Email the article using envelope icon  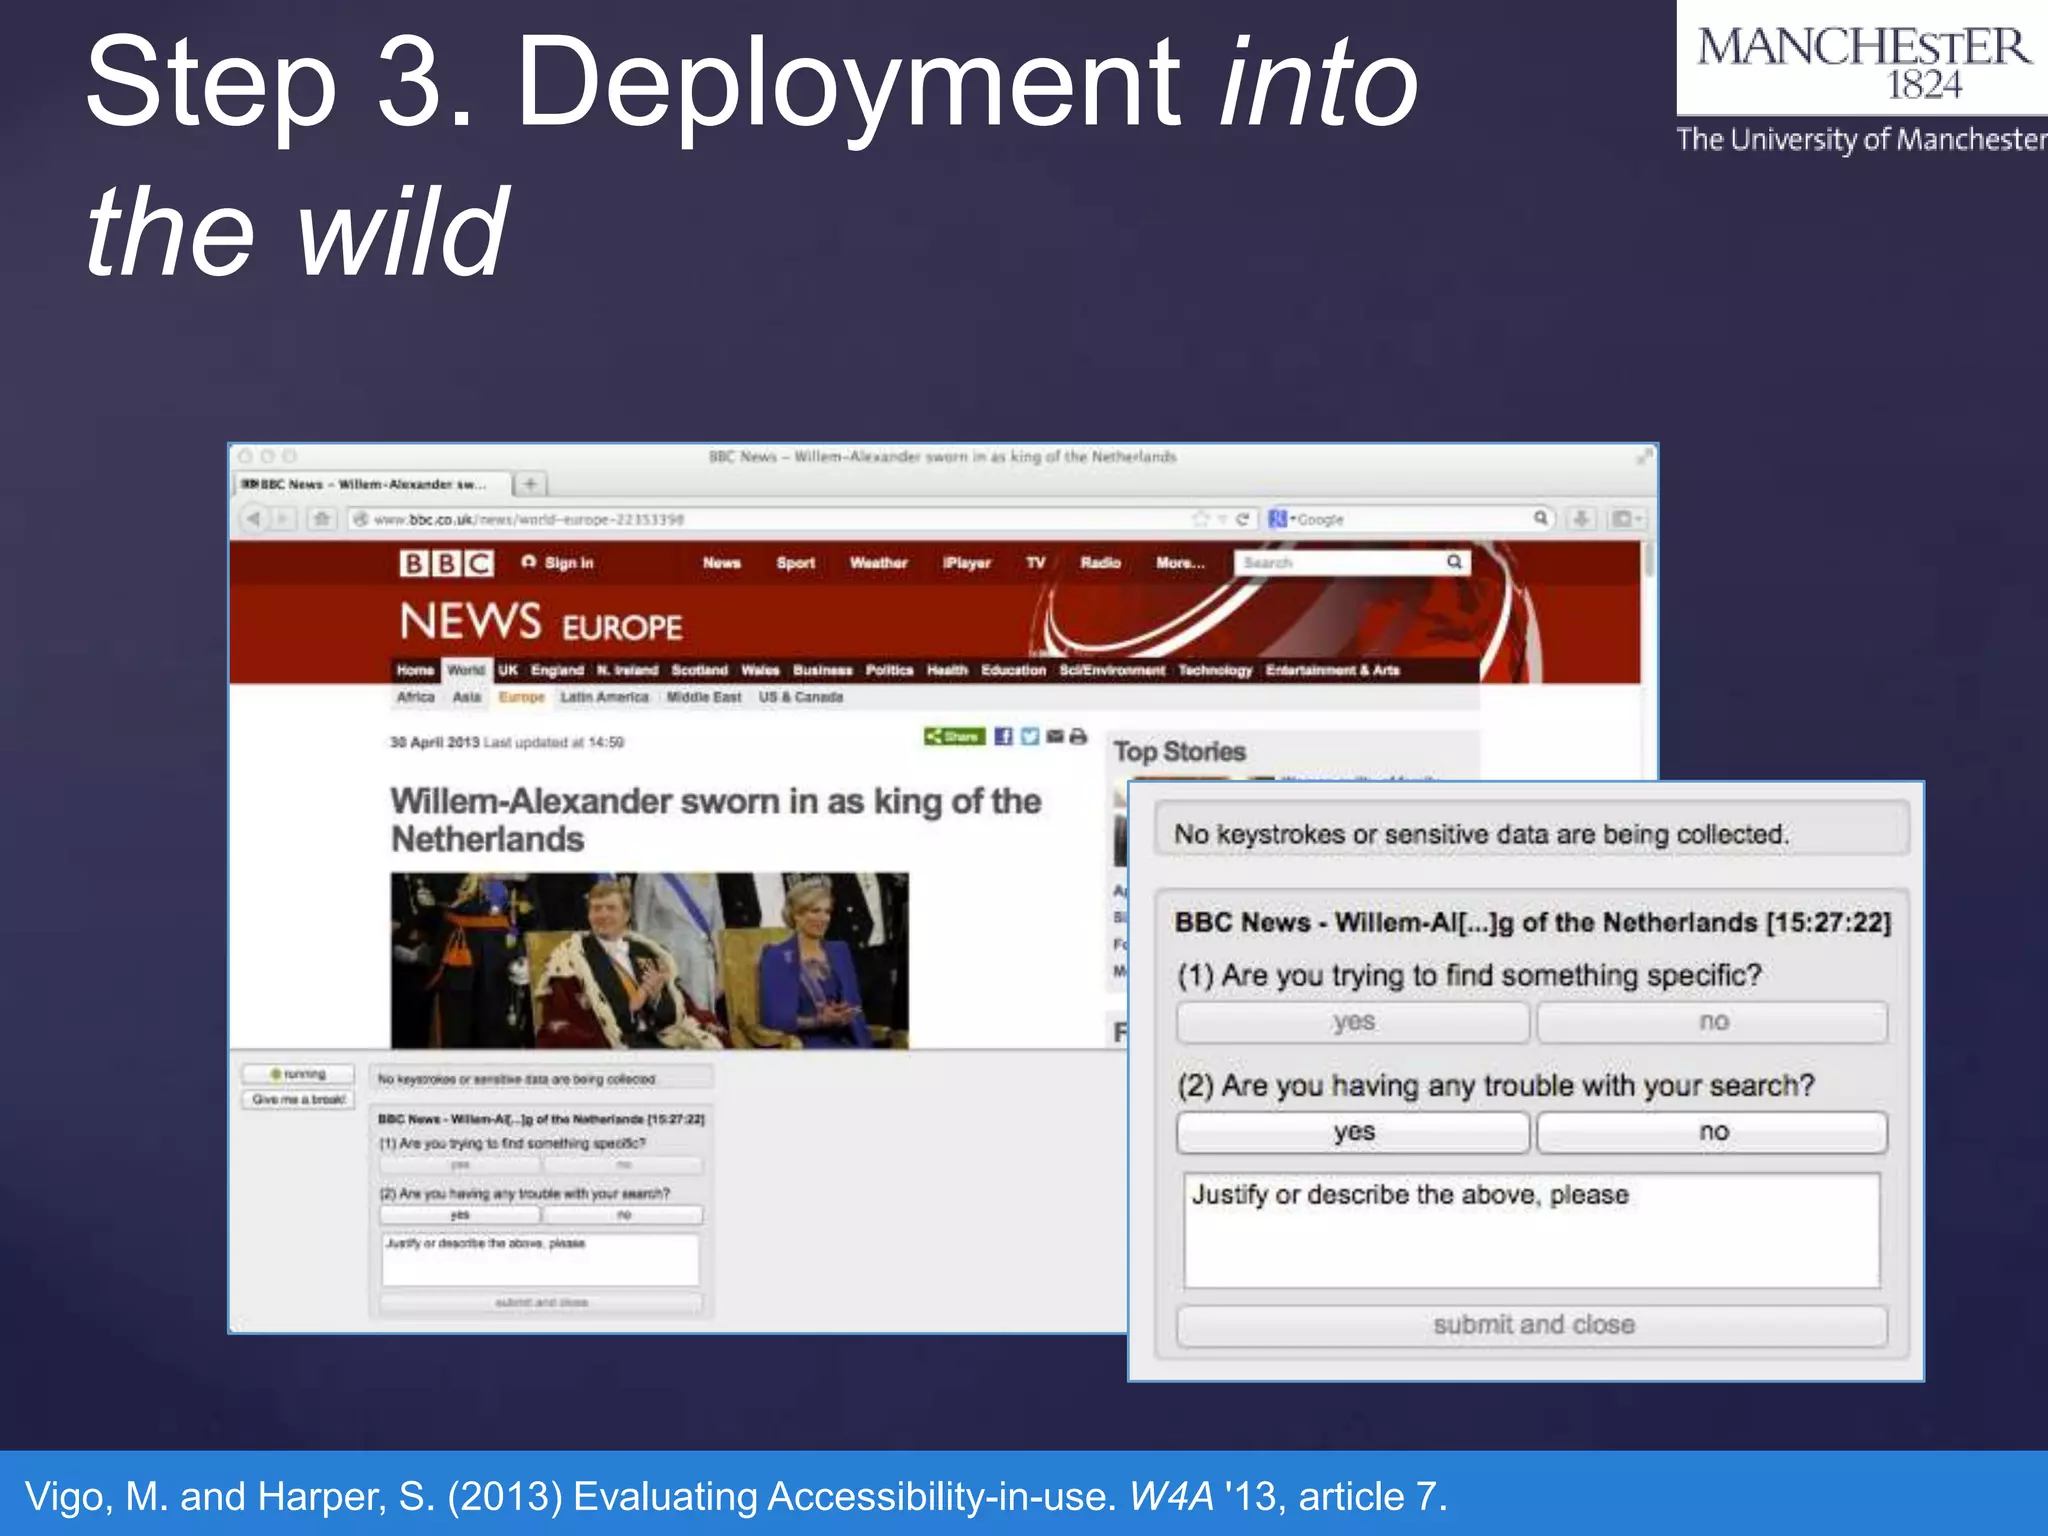(1054, 737)
